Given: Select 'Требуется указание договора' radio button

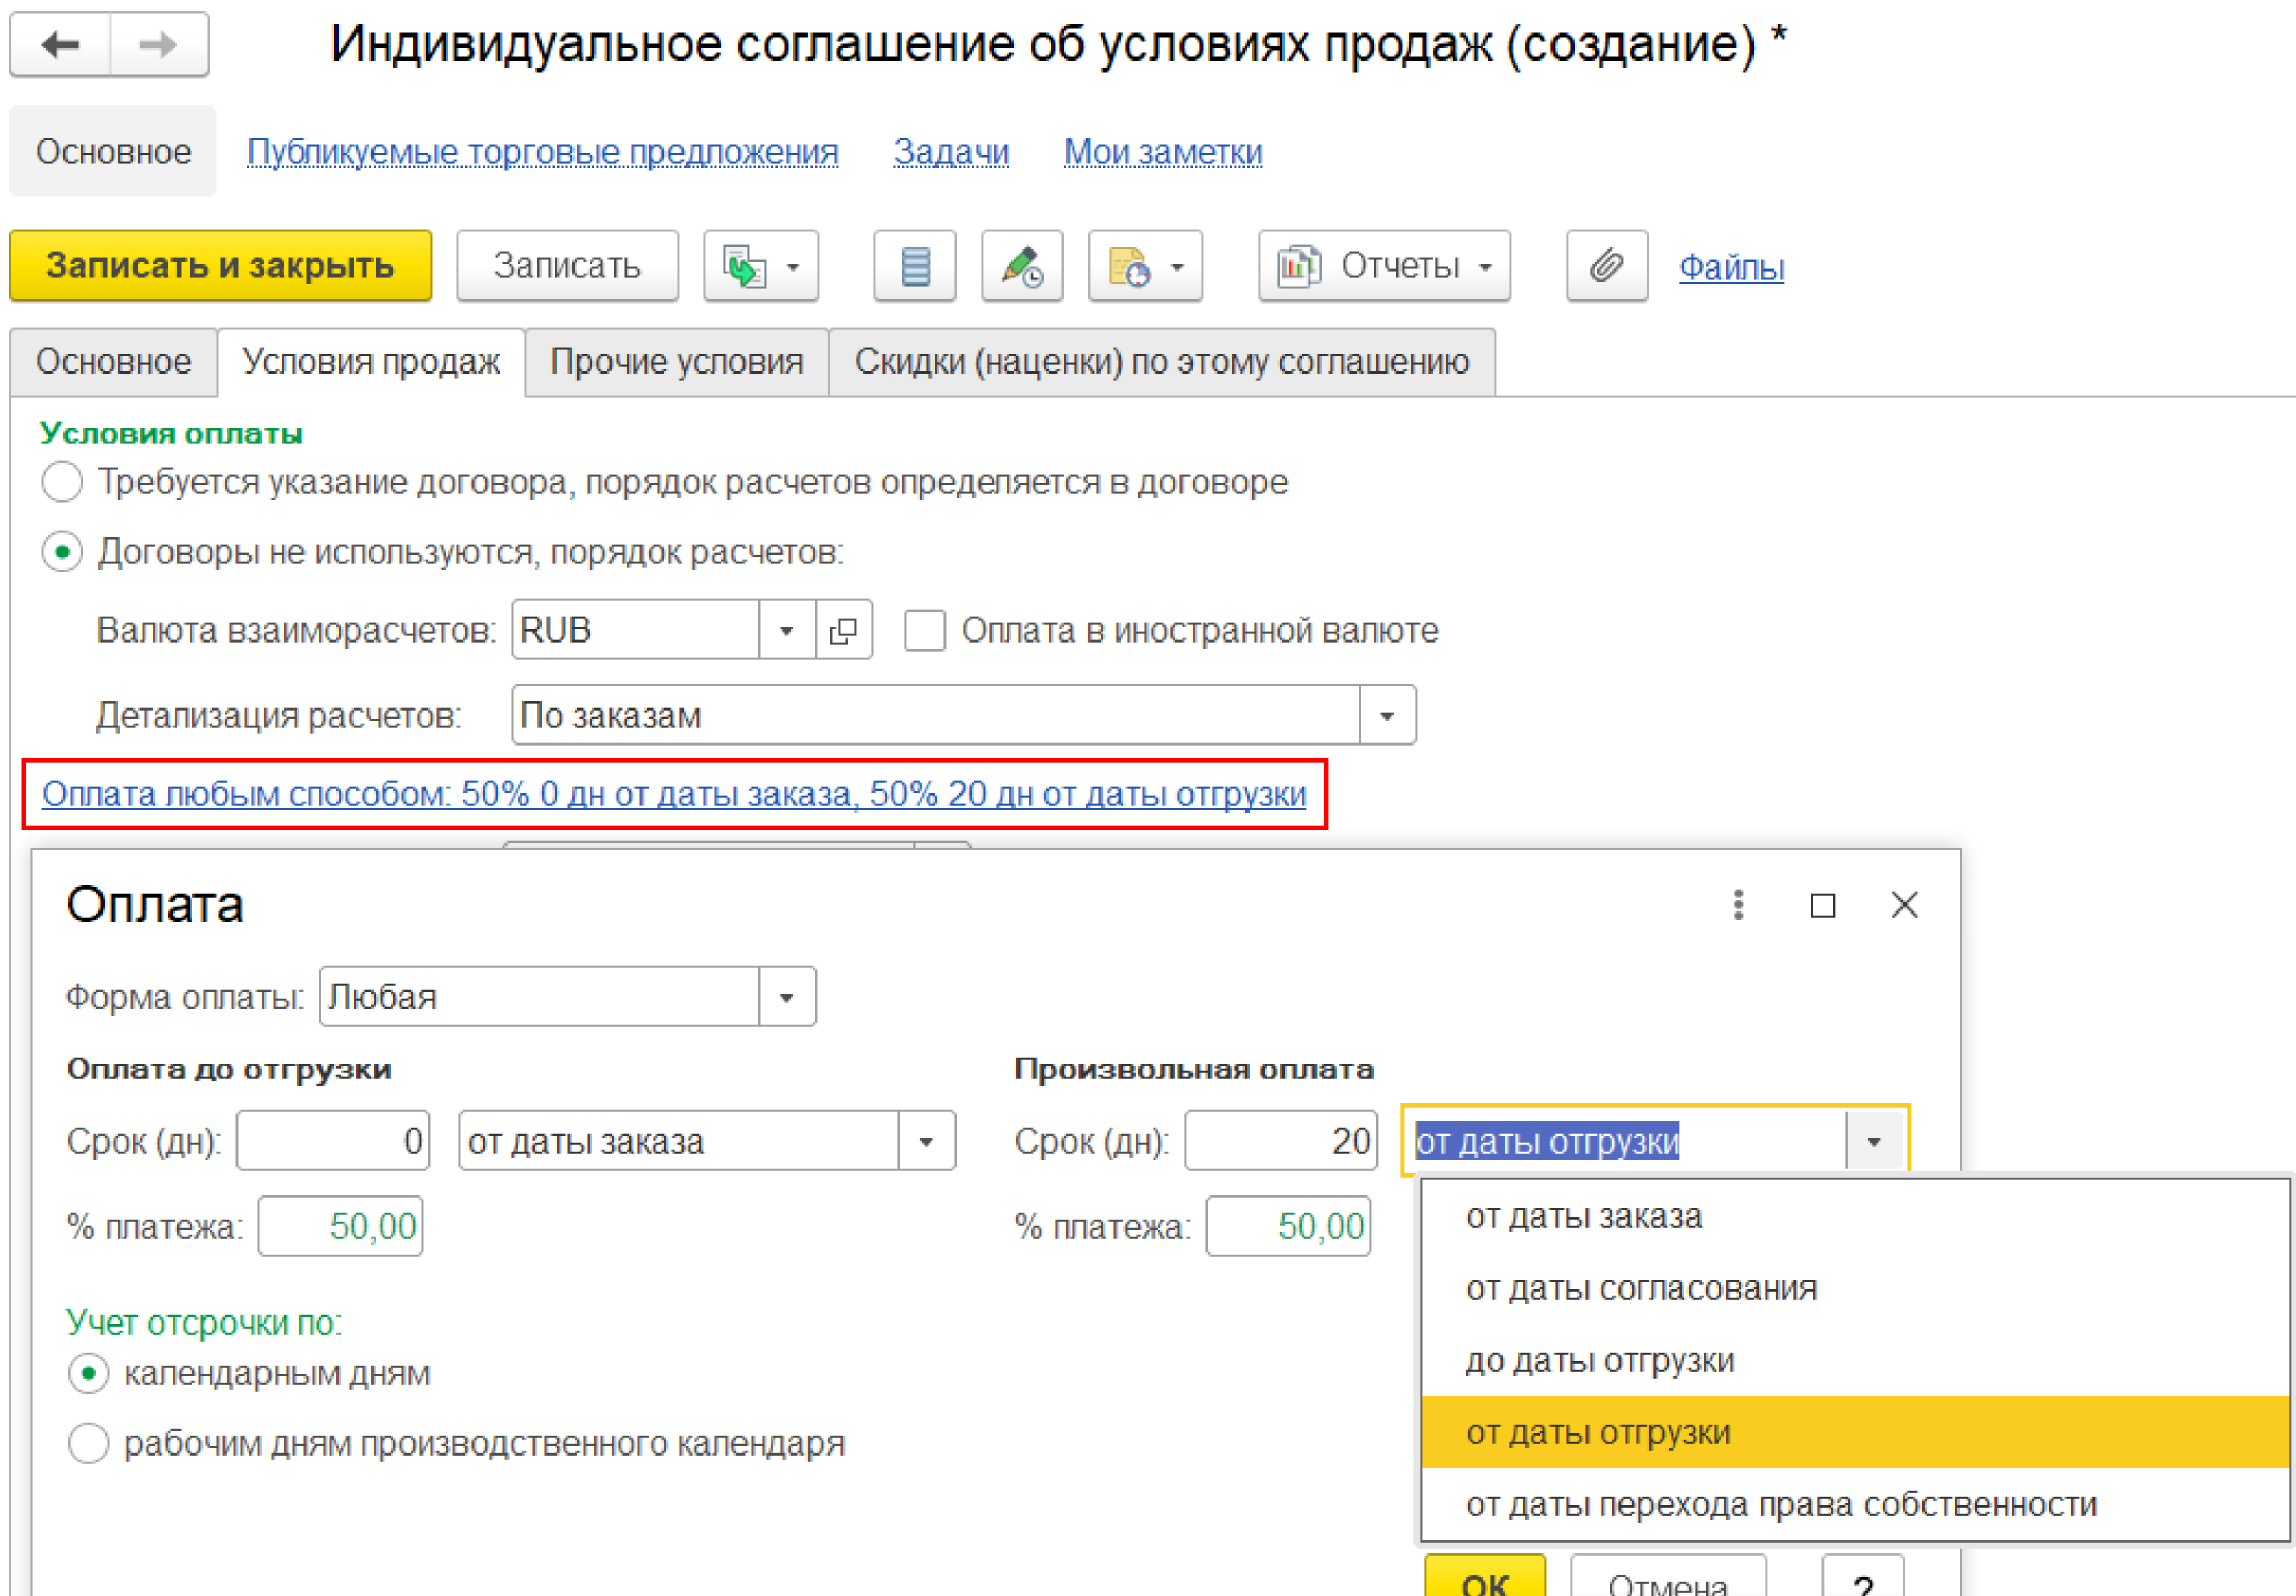Looking at the screenshot, I should (x=62, y=482).
